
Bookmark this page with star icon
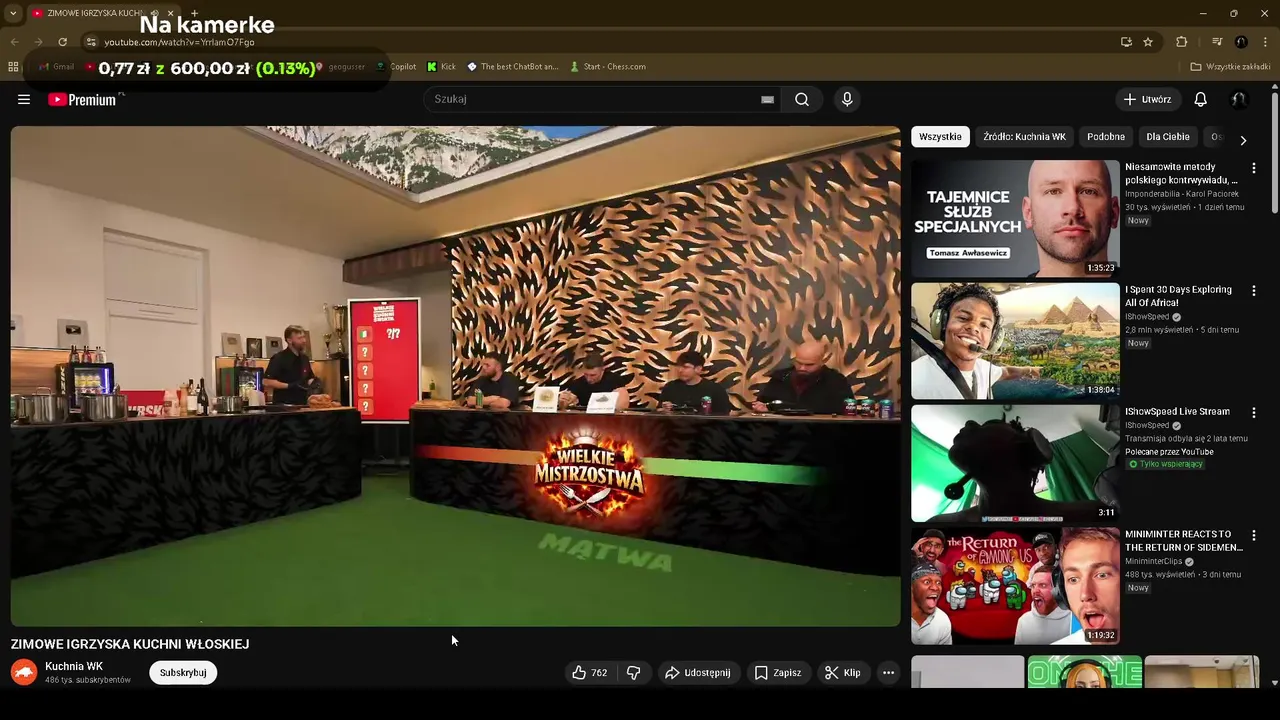click(x=1148, y=42)
